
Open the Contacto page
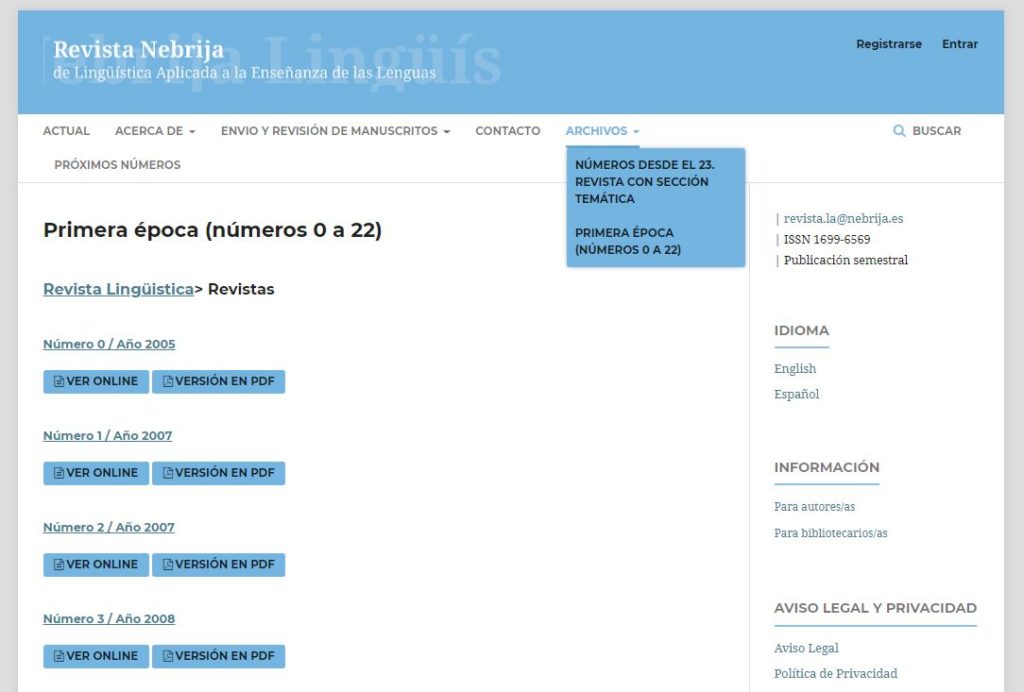coord(507,131)
